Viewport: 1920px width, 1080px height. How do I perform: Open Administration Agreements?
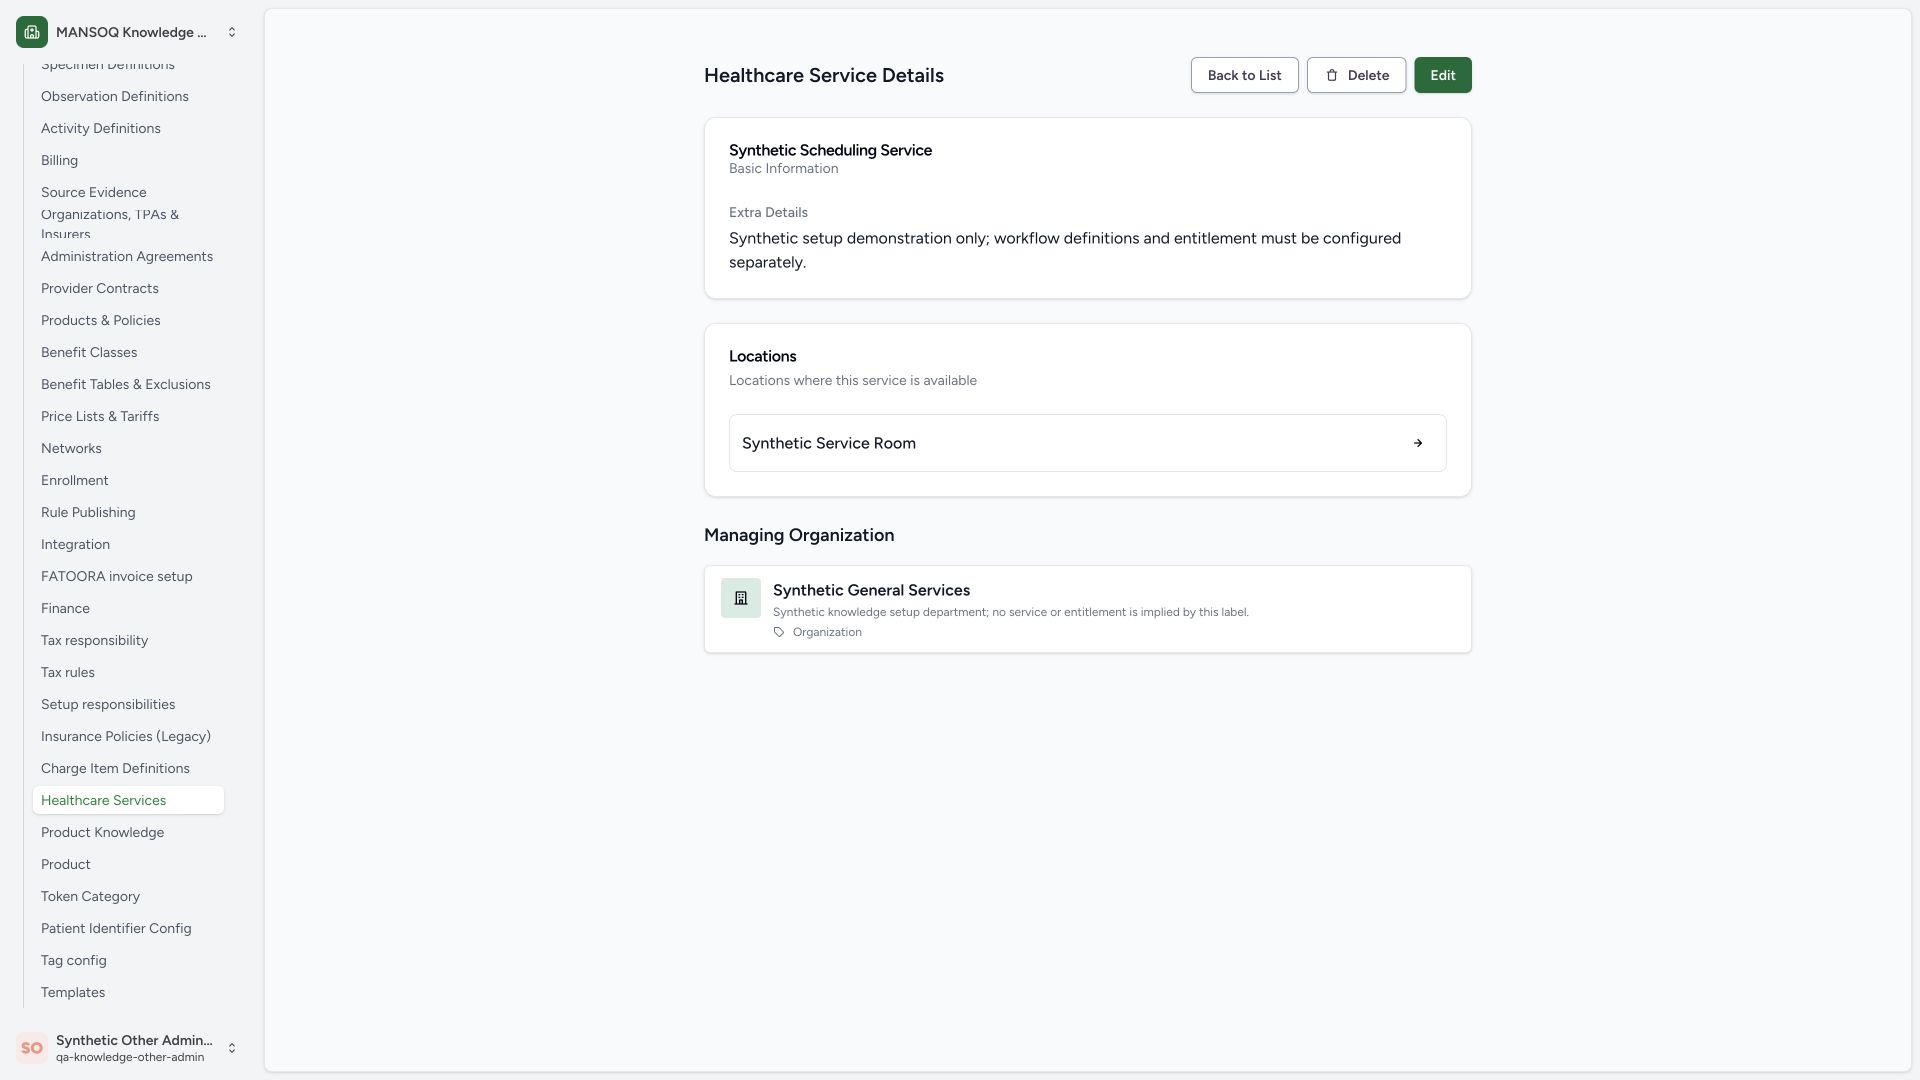(x=128, y=256)
